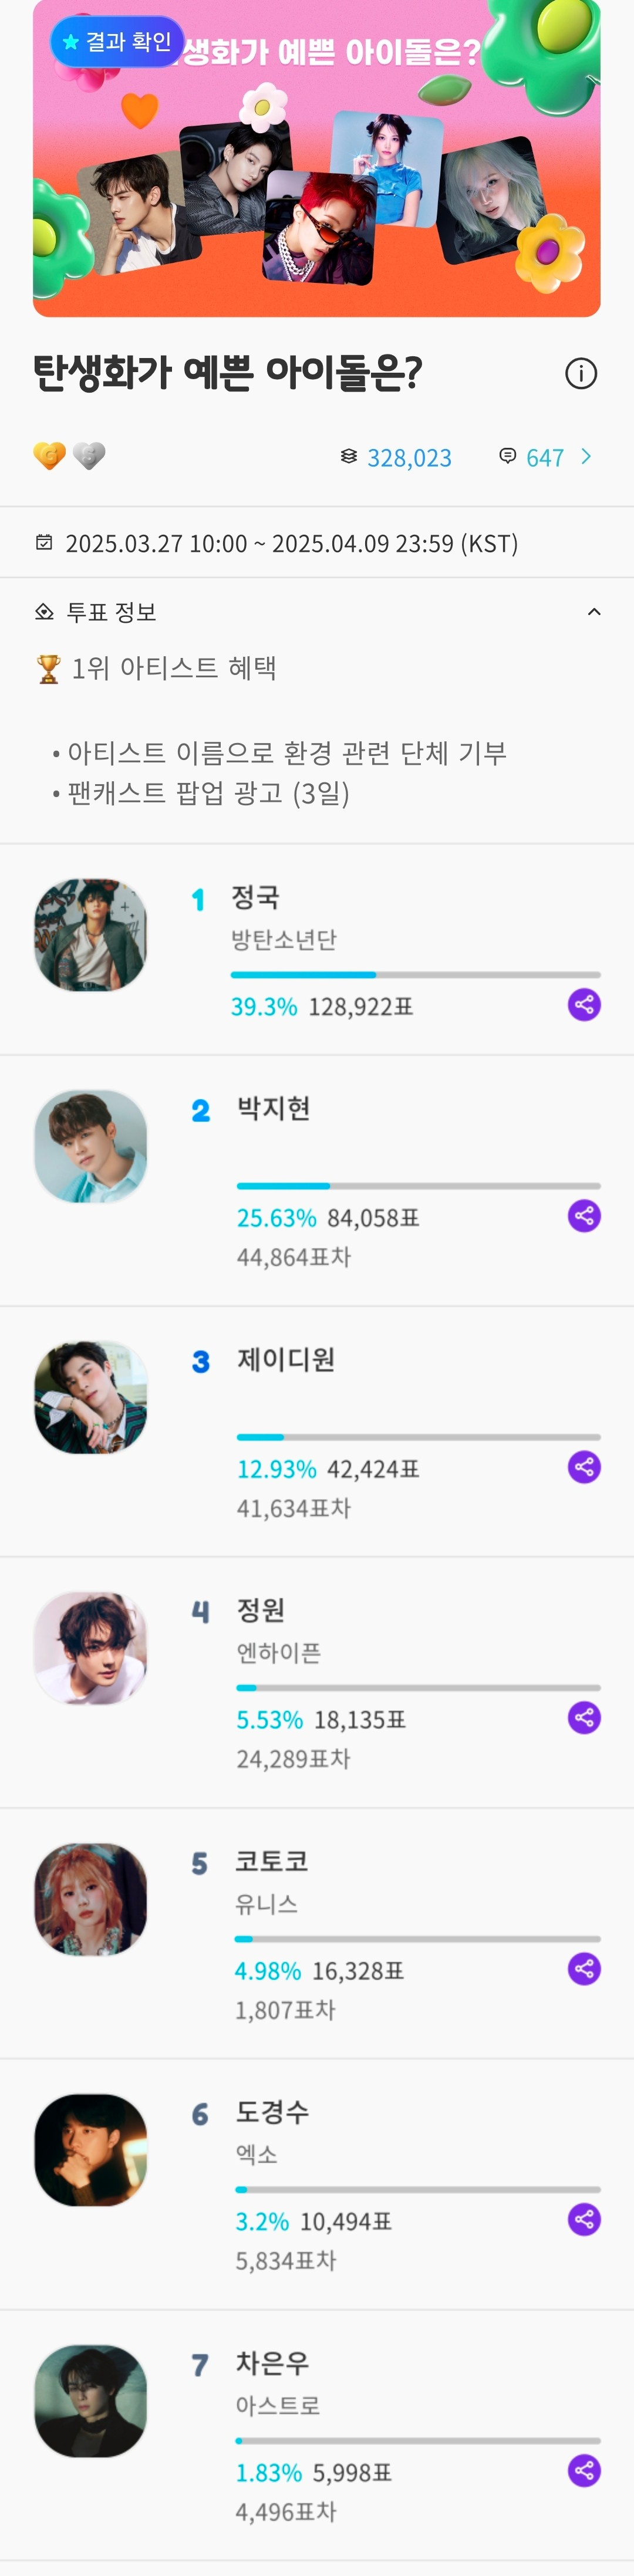Click the info icon beside poll title
The image size is (634, 2576).
[581, 374]
